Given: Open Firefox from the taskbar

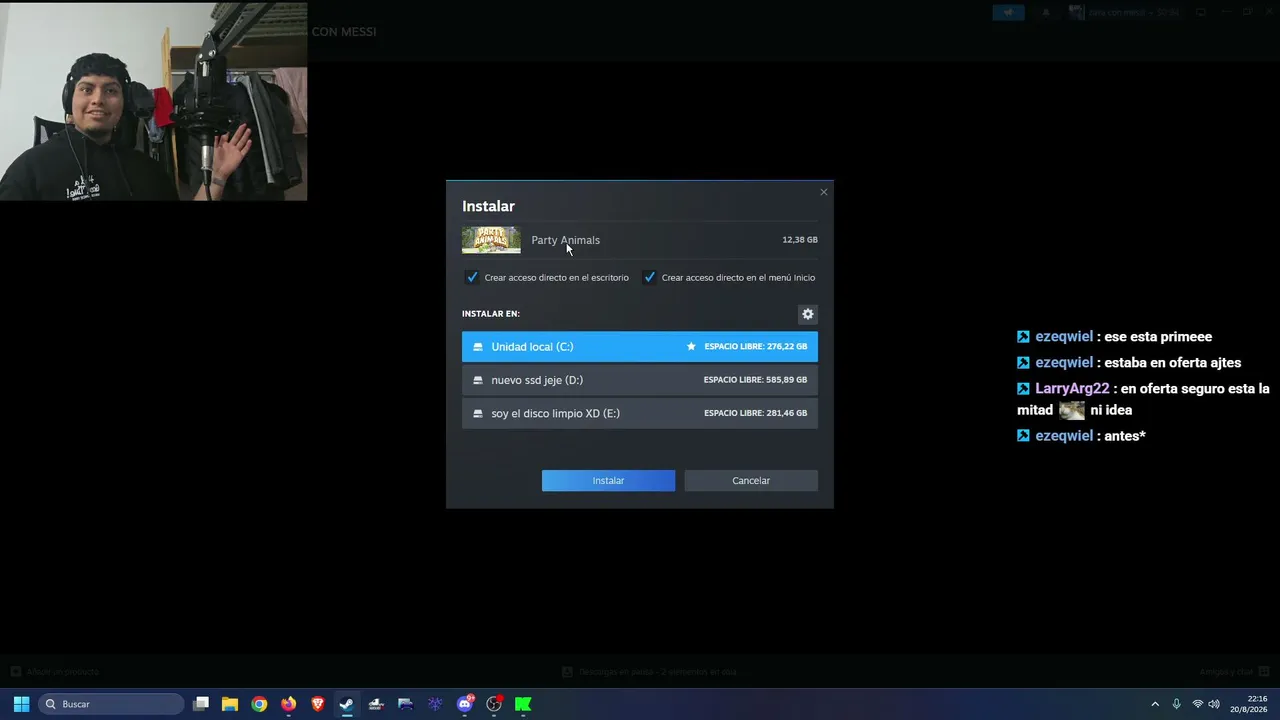Looking at the screenshot, I should 288,704.
